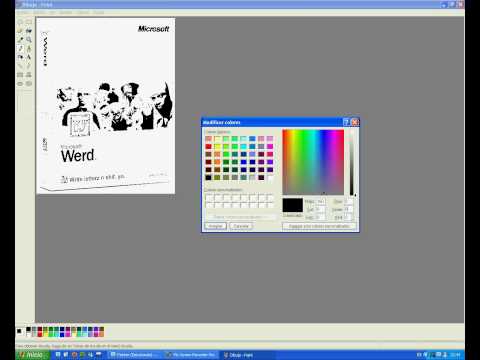Viewport: 480px width, 360px height.
Task: Pick the red basic color swatch
Action: (209, 146)
